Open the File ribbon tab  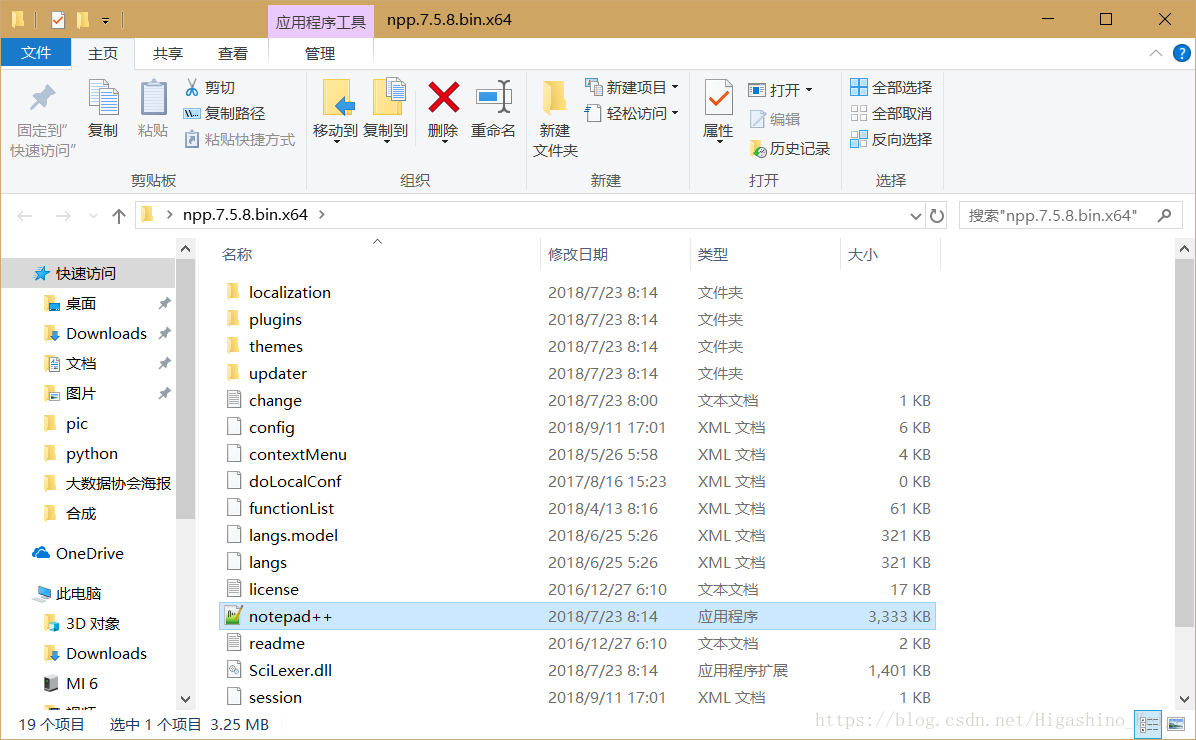36,53
